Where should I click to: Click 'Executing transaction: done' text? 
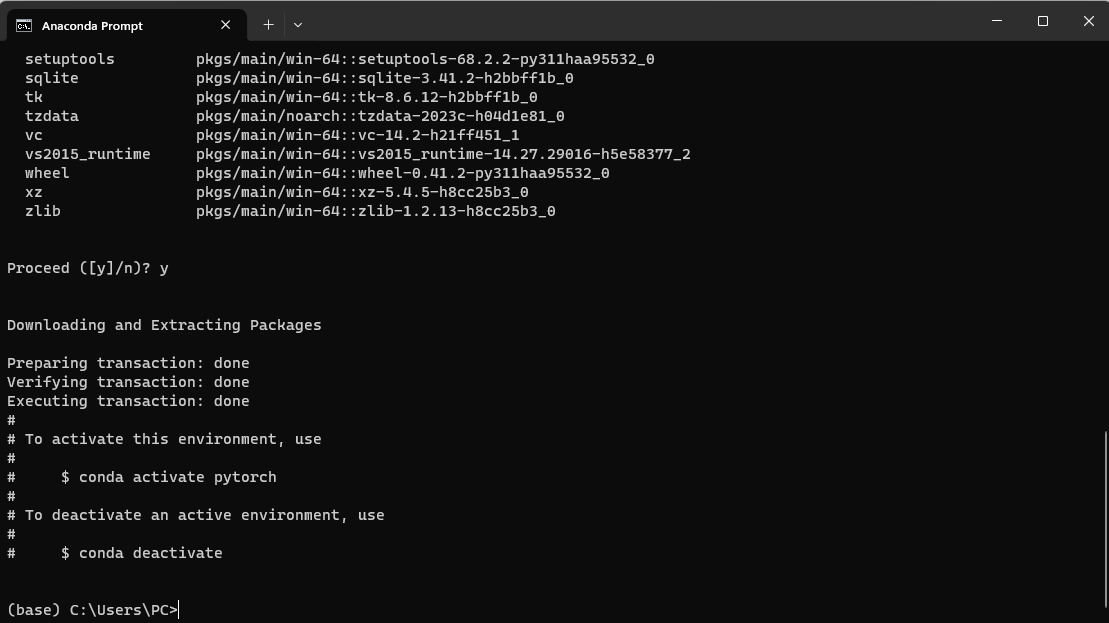tap(128, 400)
